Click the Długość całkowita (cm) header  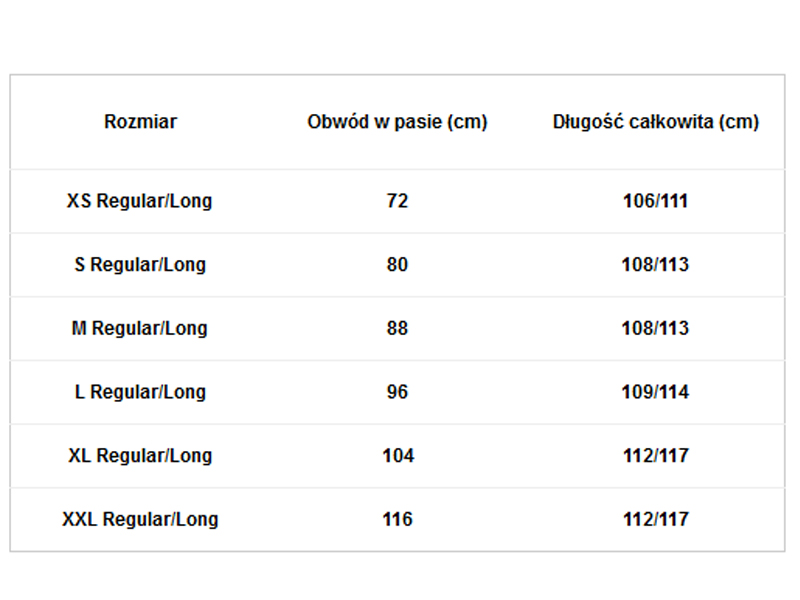click(655, 122)
